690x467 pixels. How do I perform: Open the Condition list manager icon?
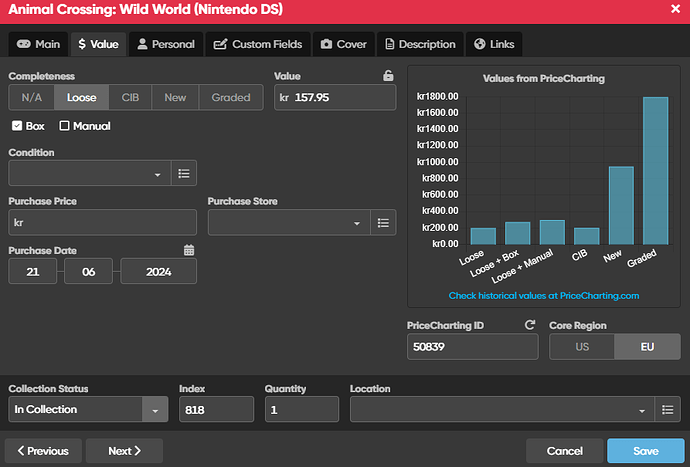[x=184, y=173]
